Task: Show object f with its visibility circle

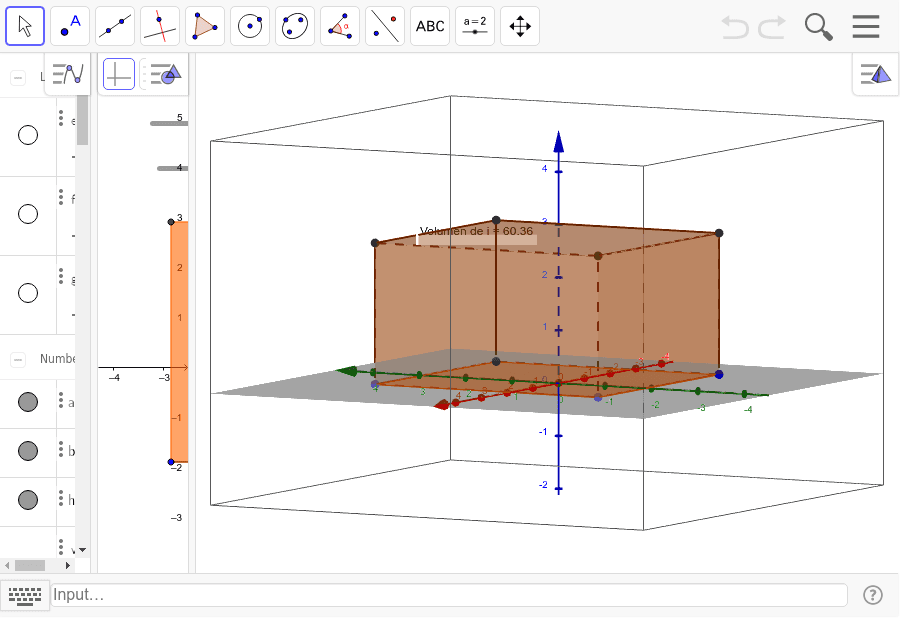Action: tap(28, 214)
